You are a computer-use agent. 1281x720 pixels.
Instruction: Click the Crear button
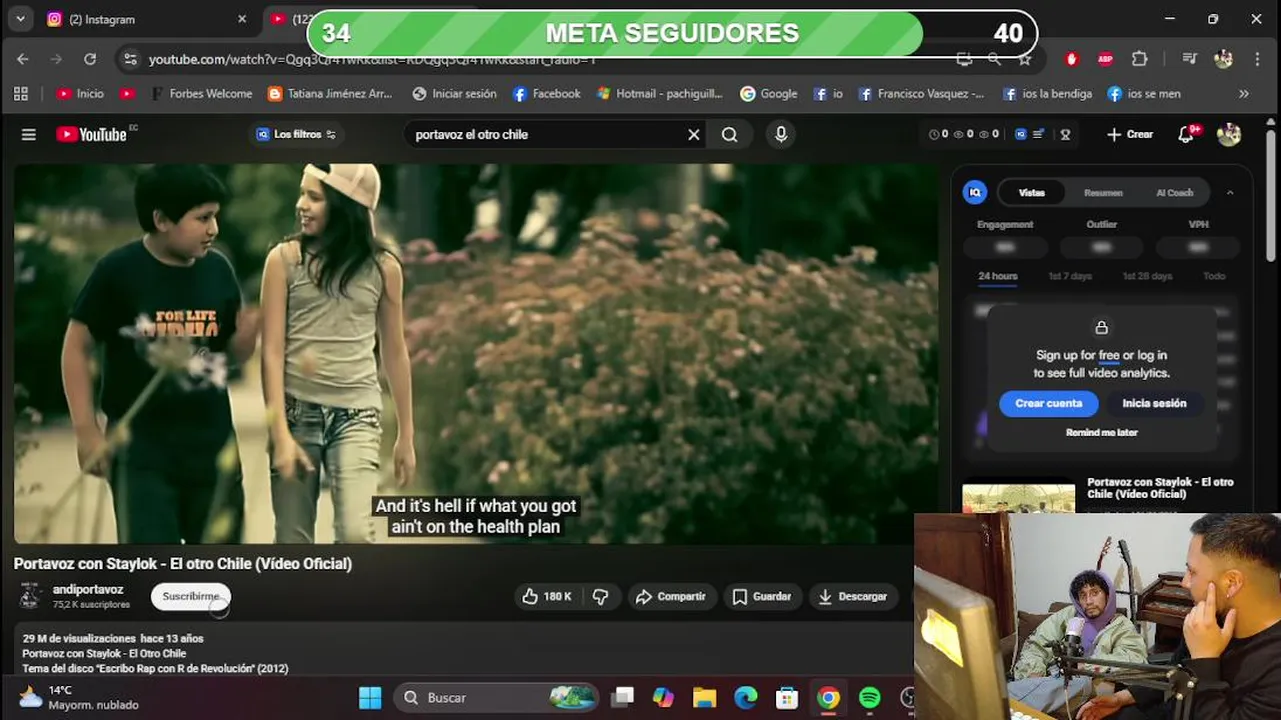pos(1130,134)
